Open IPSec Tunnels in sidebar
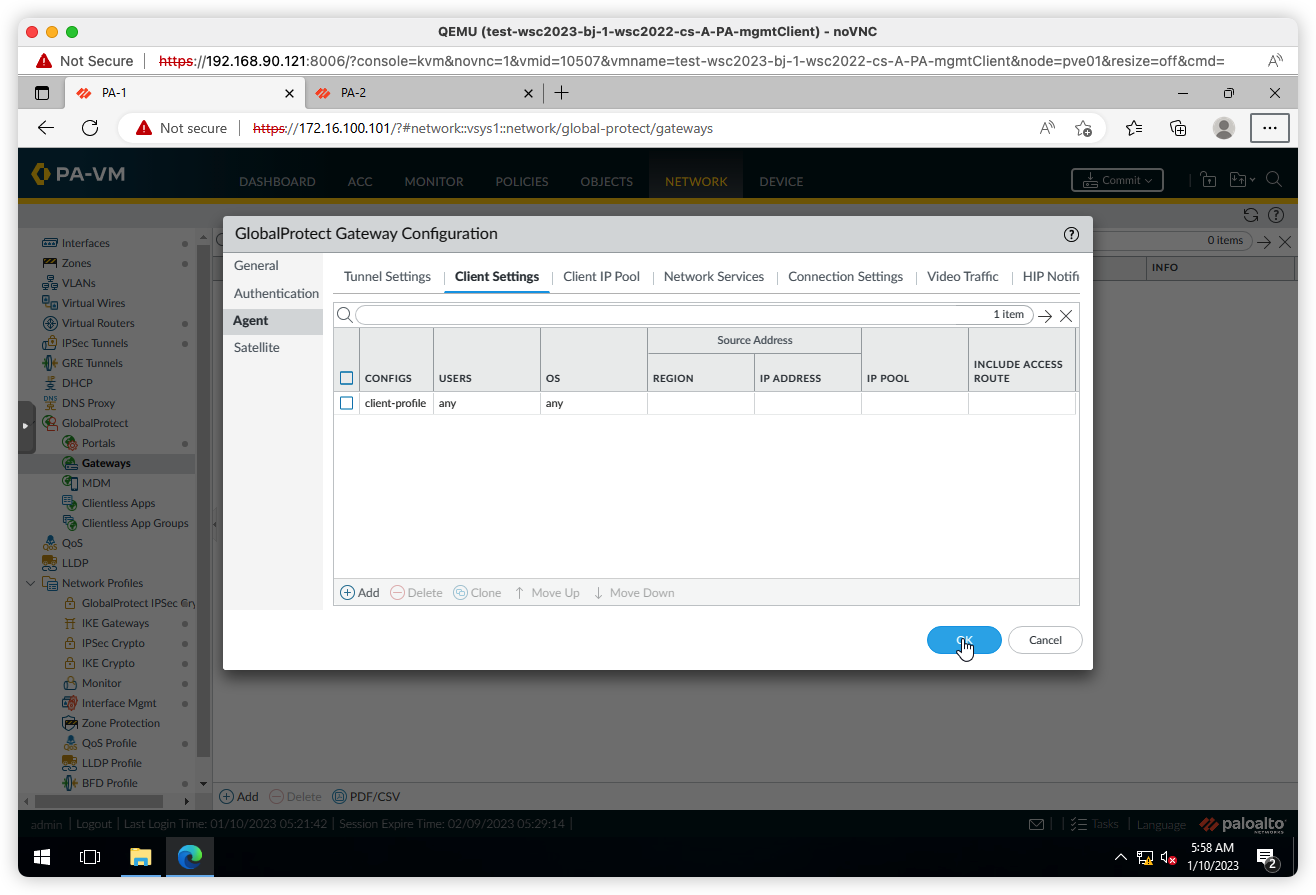Viewport: 1316px width, 895px height. point(94,343)
